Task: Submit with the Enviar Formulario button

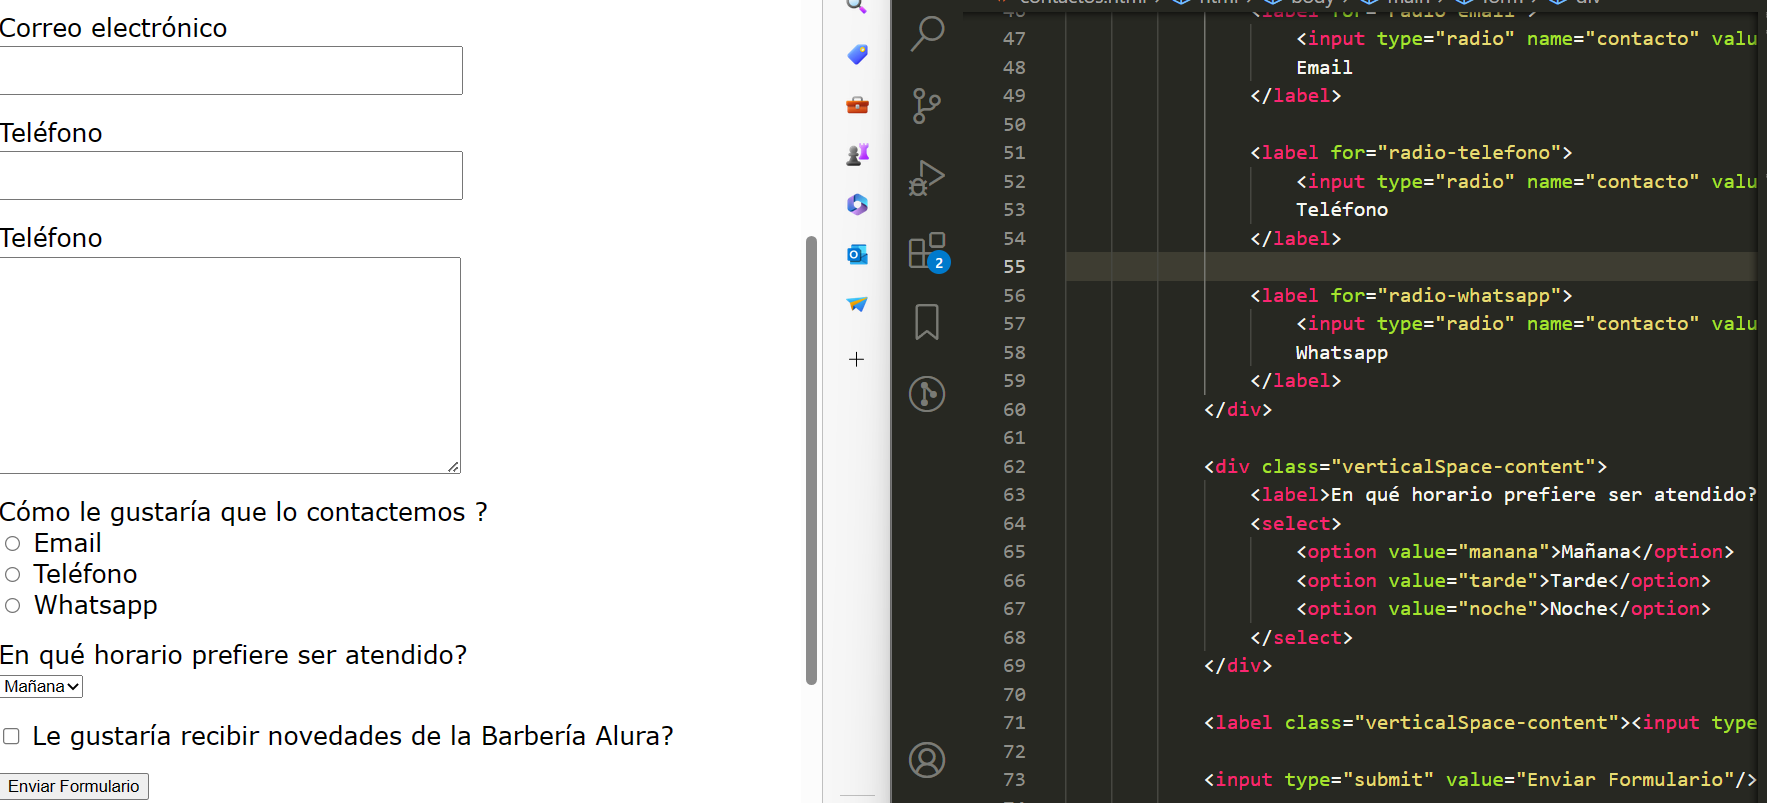Action: pos(74,786)
